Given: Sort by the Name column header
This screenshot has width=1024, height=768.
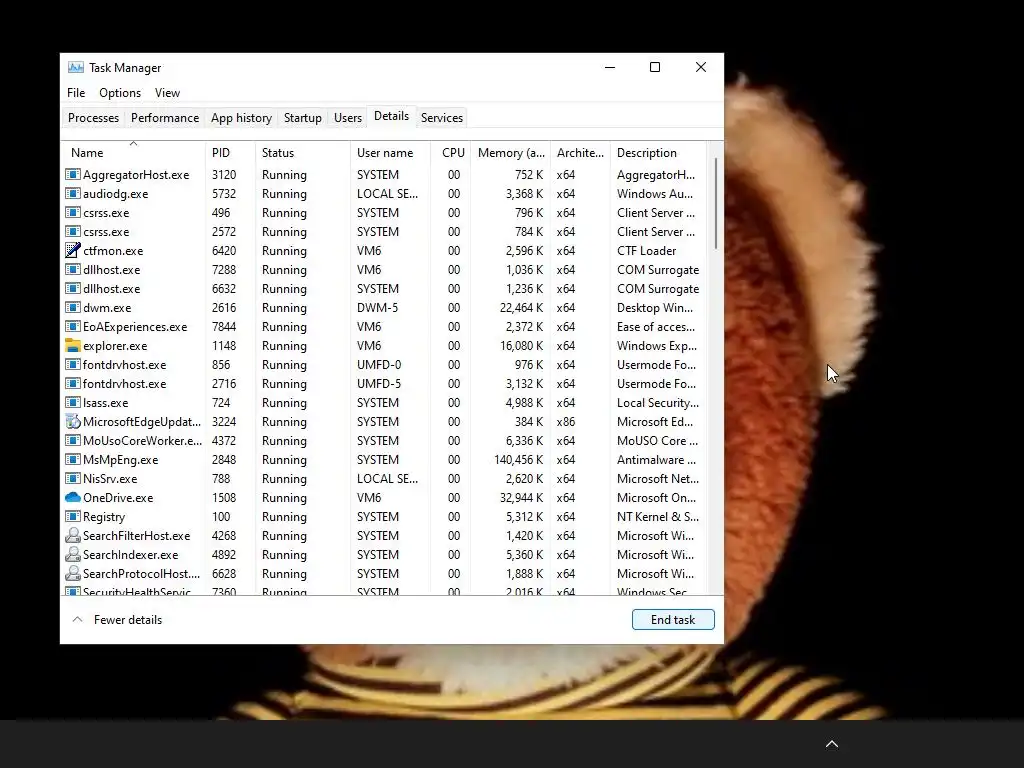Looking at the screenshot, I should [133, 152].
